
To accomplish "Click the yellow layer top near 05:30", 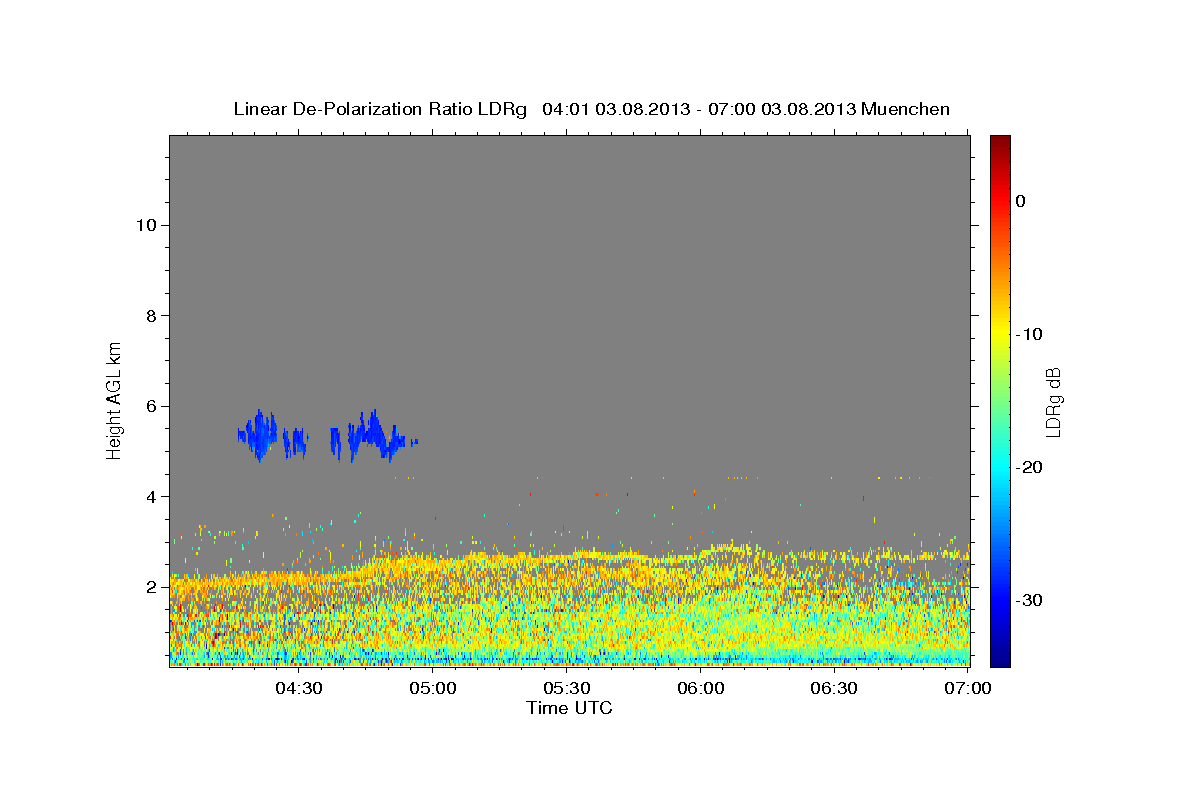I will coord(568,557).
